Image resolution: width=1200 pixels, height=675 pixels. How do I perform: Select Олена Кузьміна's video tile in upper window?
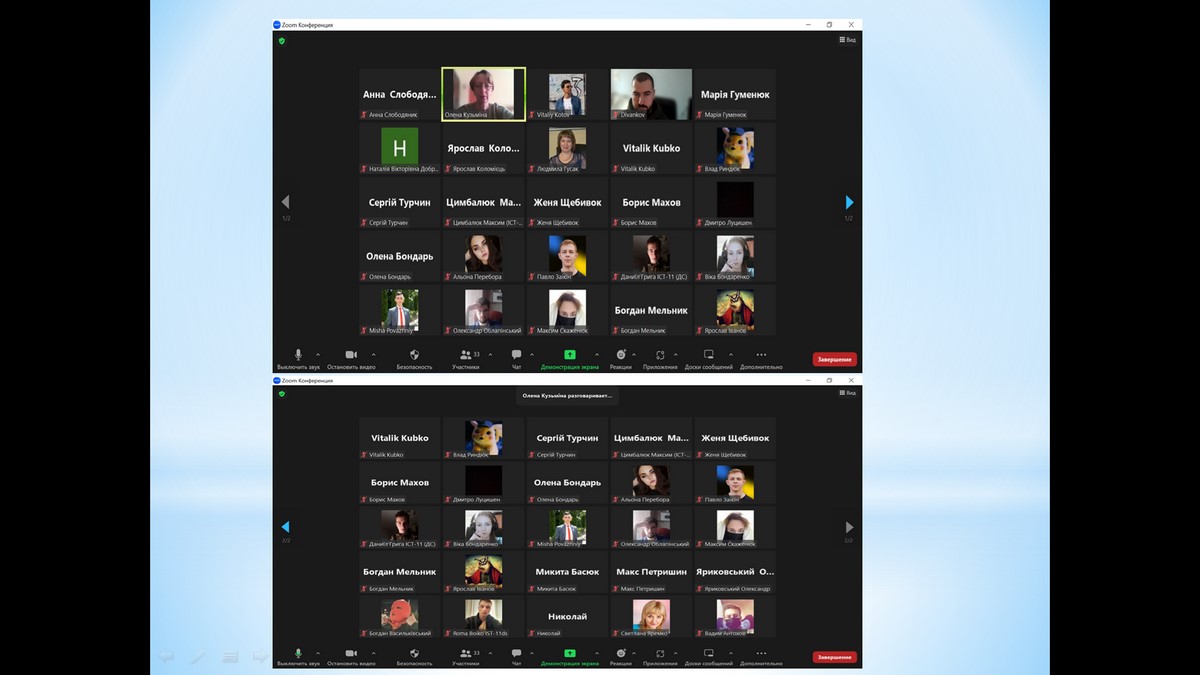tap(484, 94)
